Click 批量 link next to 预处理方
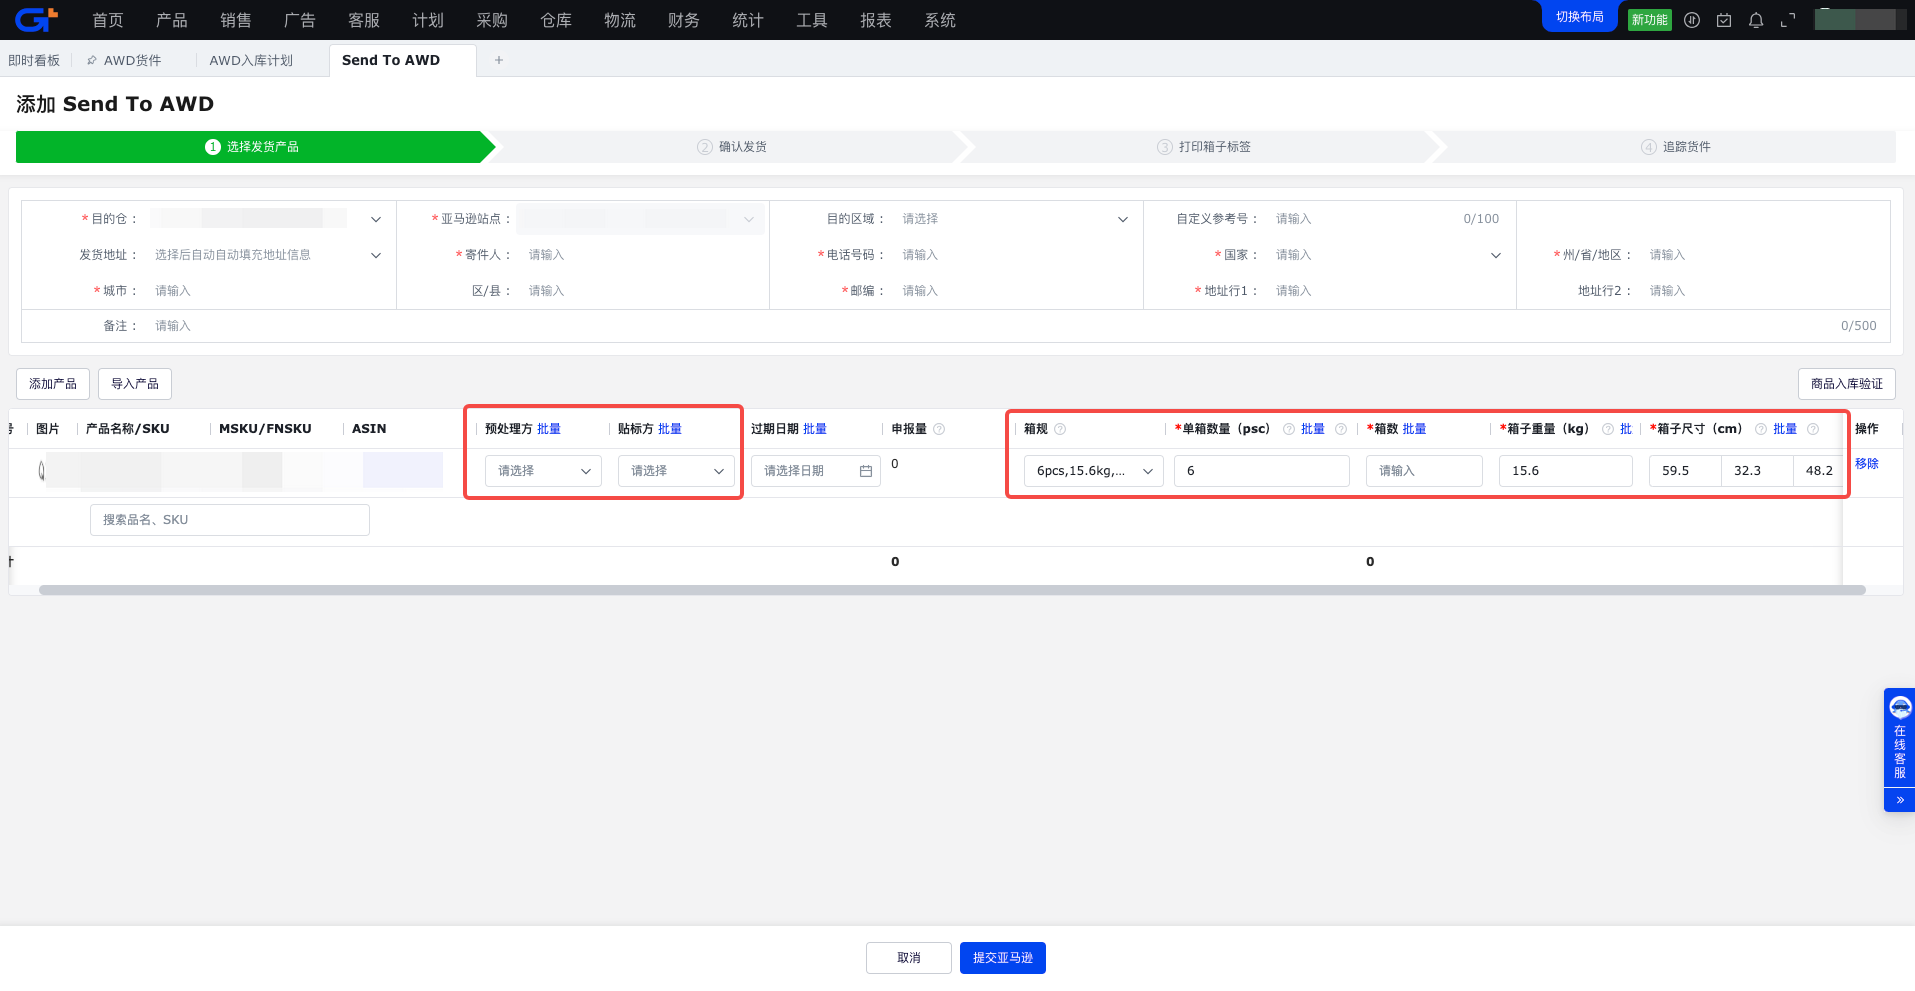 tap(549, 429)
